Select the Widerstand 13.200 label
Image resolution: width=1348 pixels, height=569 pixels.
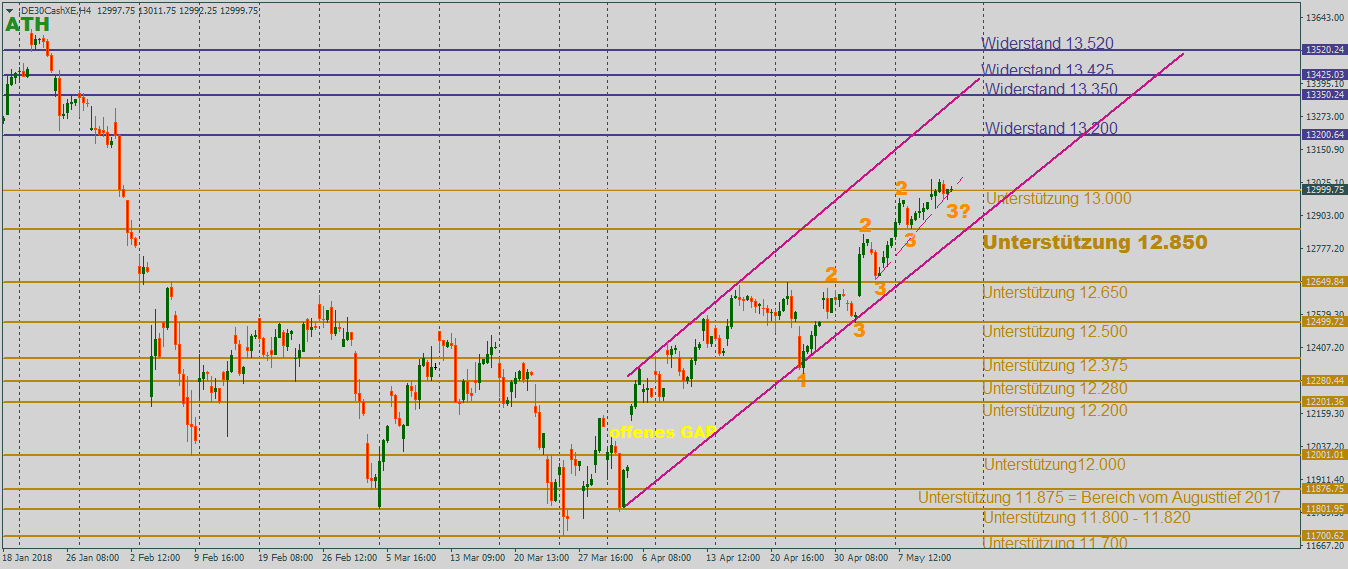pos(1051,128)
